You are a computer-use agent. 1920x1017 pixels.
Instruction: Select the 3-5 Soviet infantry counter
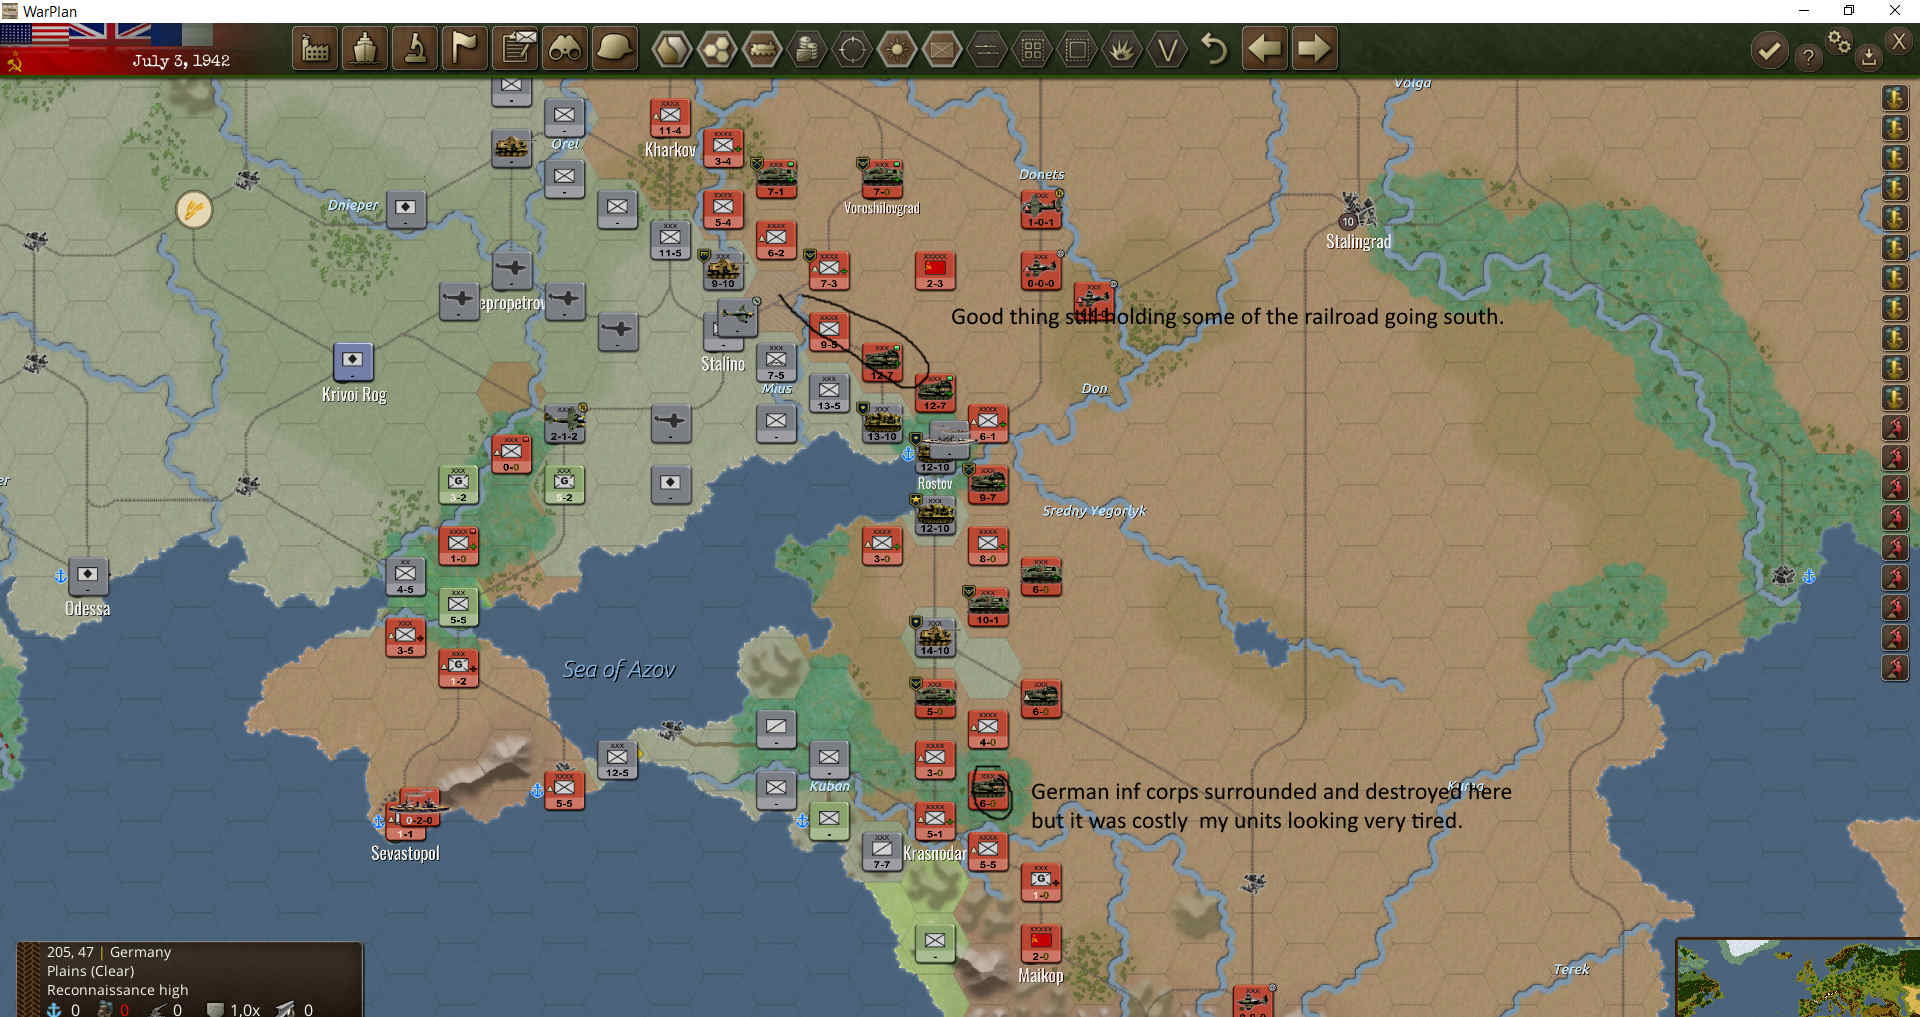click(x=405, y=637)
